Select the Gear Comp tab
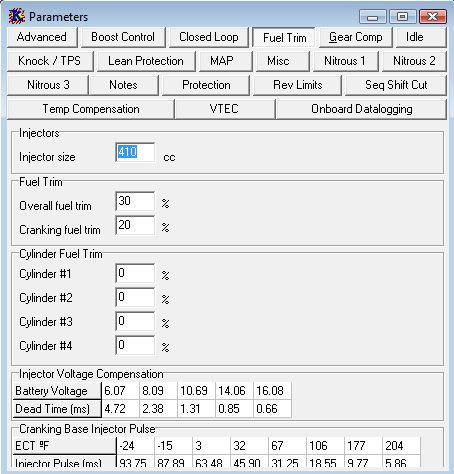This screenshot has height=474, width=454. 355,37
